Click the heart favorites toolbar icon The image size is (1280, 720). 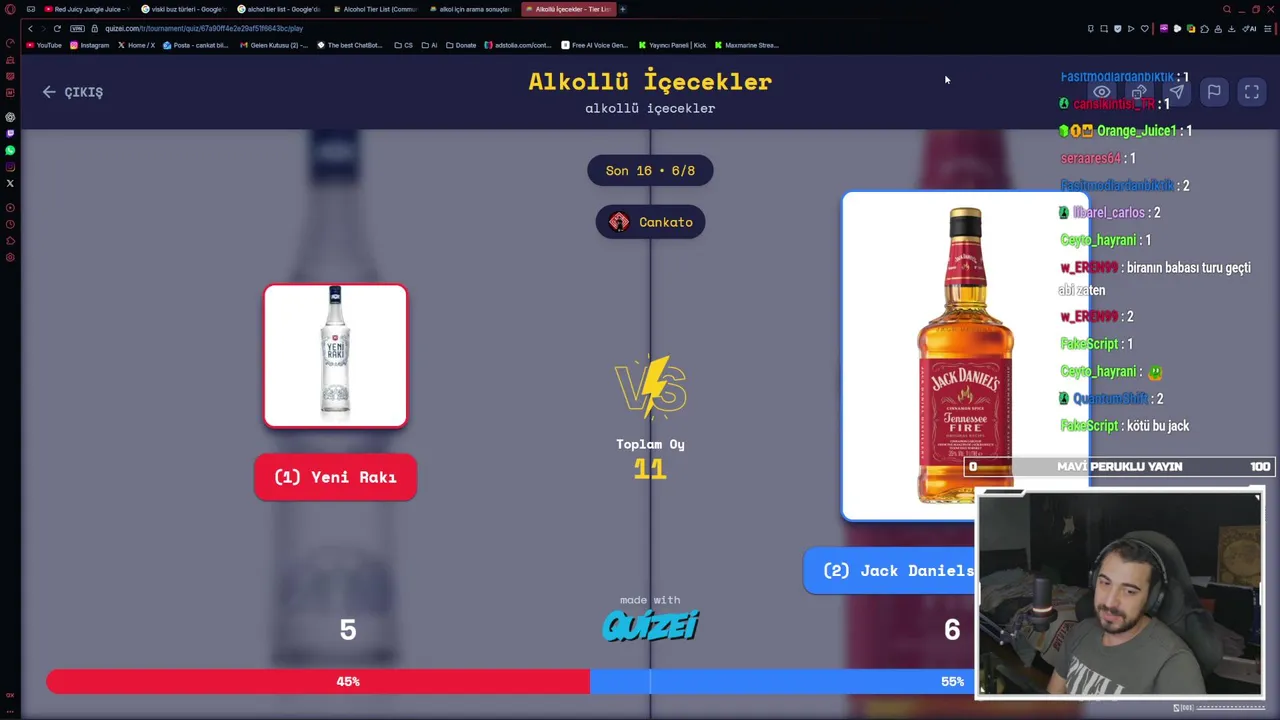[x=1145, y=29]
